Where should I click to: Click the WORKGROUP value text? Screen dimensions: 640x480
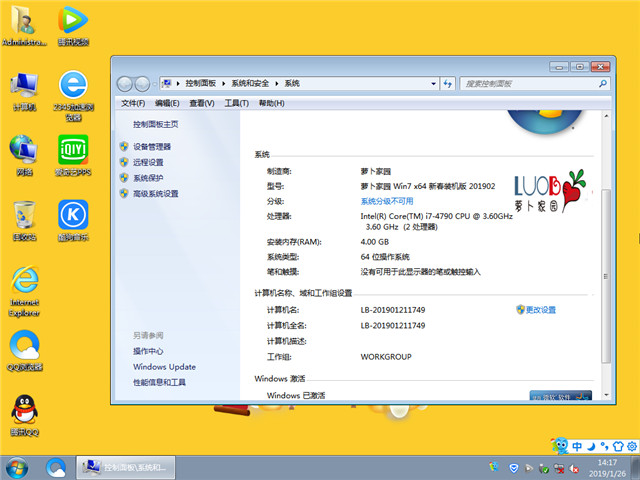386,357
